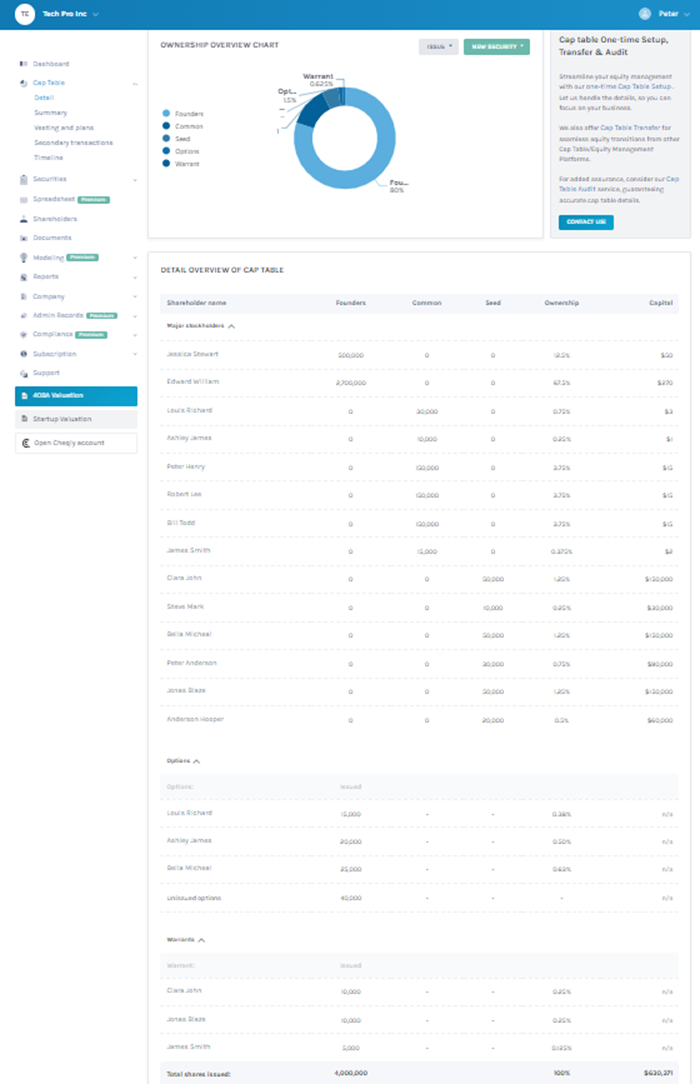Click the Support headset icon
The width and height of the screenshot is (700, 1084).
coord(23,373)
